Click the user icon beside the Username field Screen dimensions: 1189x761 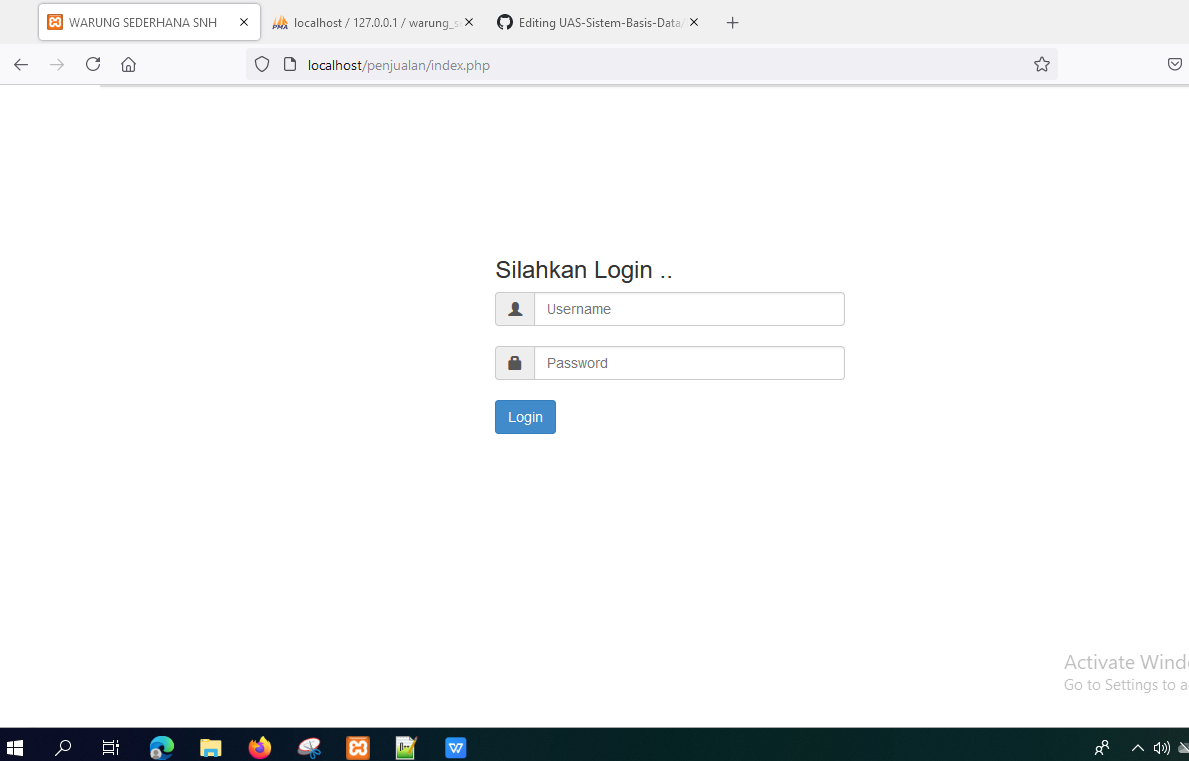[x=515, y=308]
